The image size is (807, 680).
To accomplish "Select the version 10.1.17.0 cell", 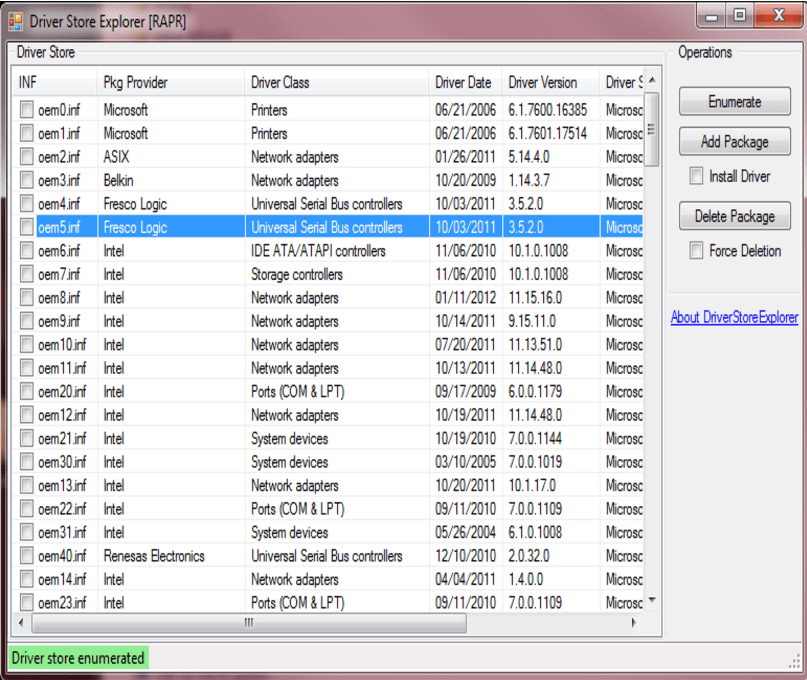I will pos(532,485).
